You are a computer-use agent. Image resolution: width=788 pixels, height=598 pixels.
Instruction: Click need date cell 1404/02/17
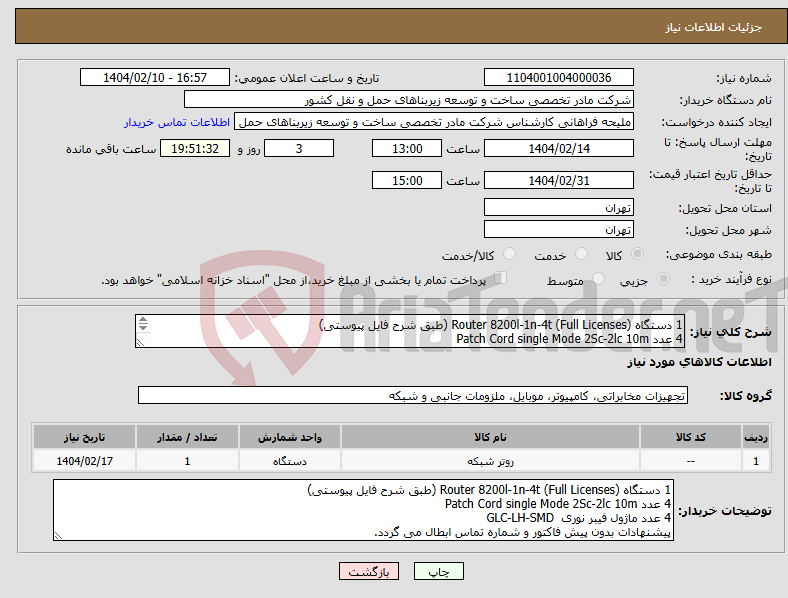click(x=84, y=461)
